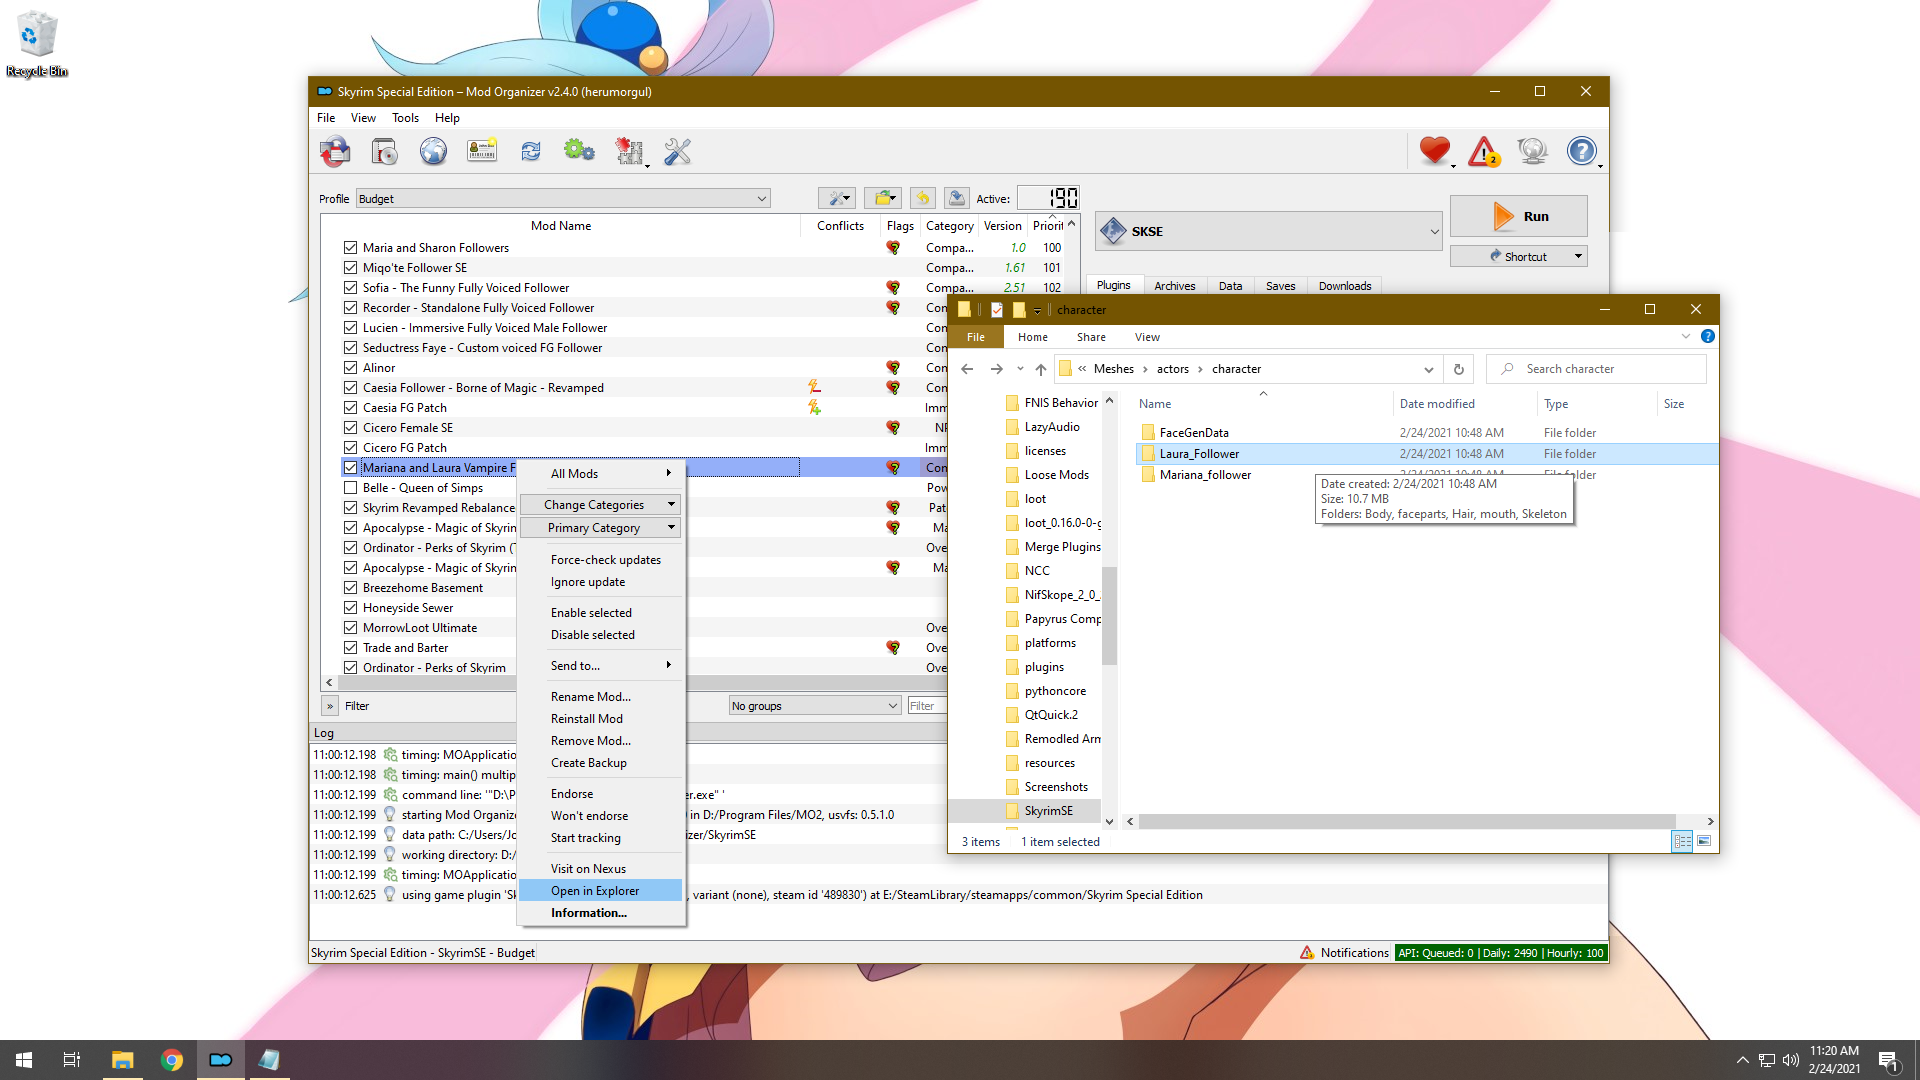This screenshot has height=1080, width=1920.
Task: Sort mod list by Priority column
Action: [1048, 226]
